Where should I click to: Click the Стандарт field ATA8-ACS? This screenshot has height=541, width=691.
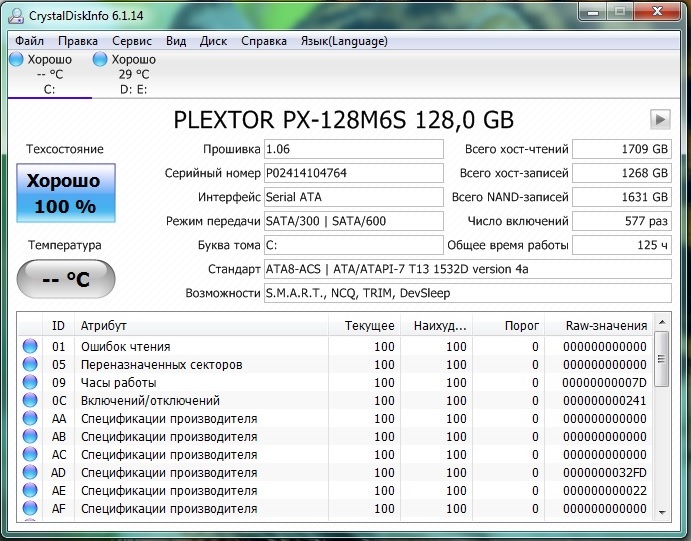[x=468, y=269]
